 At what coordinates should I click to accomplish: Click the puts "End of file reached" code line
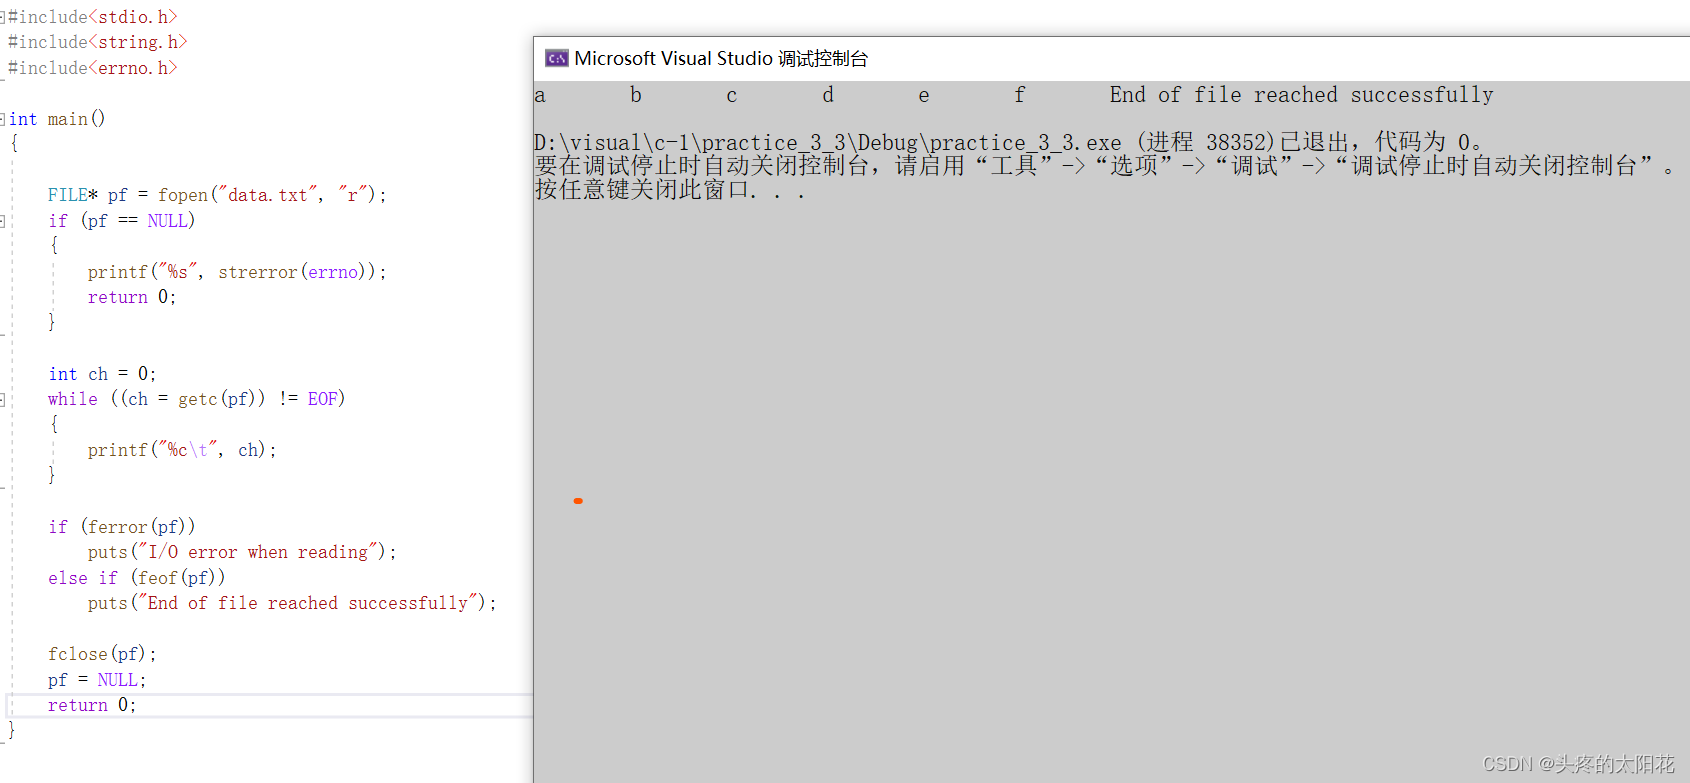(x=292, y=603)
